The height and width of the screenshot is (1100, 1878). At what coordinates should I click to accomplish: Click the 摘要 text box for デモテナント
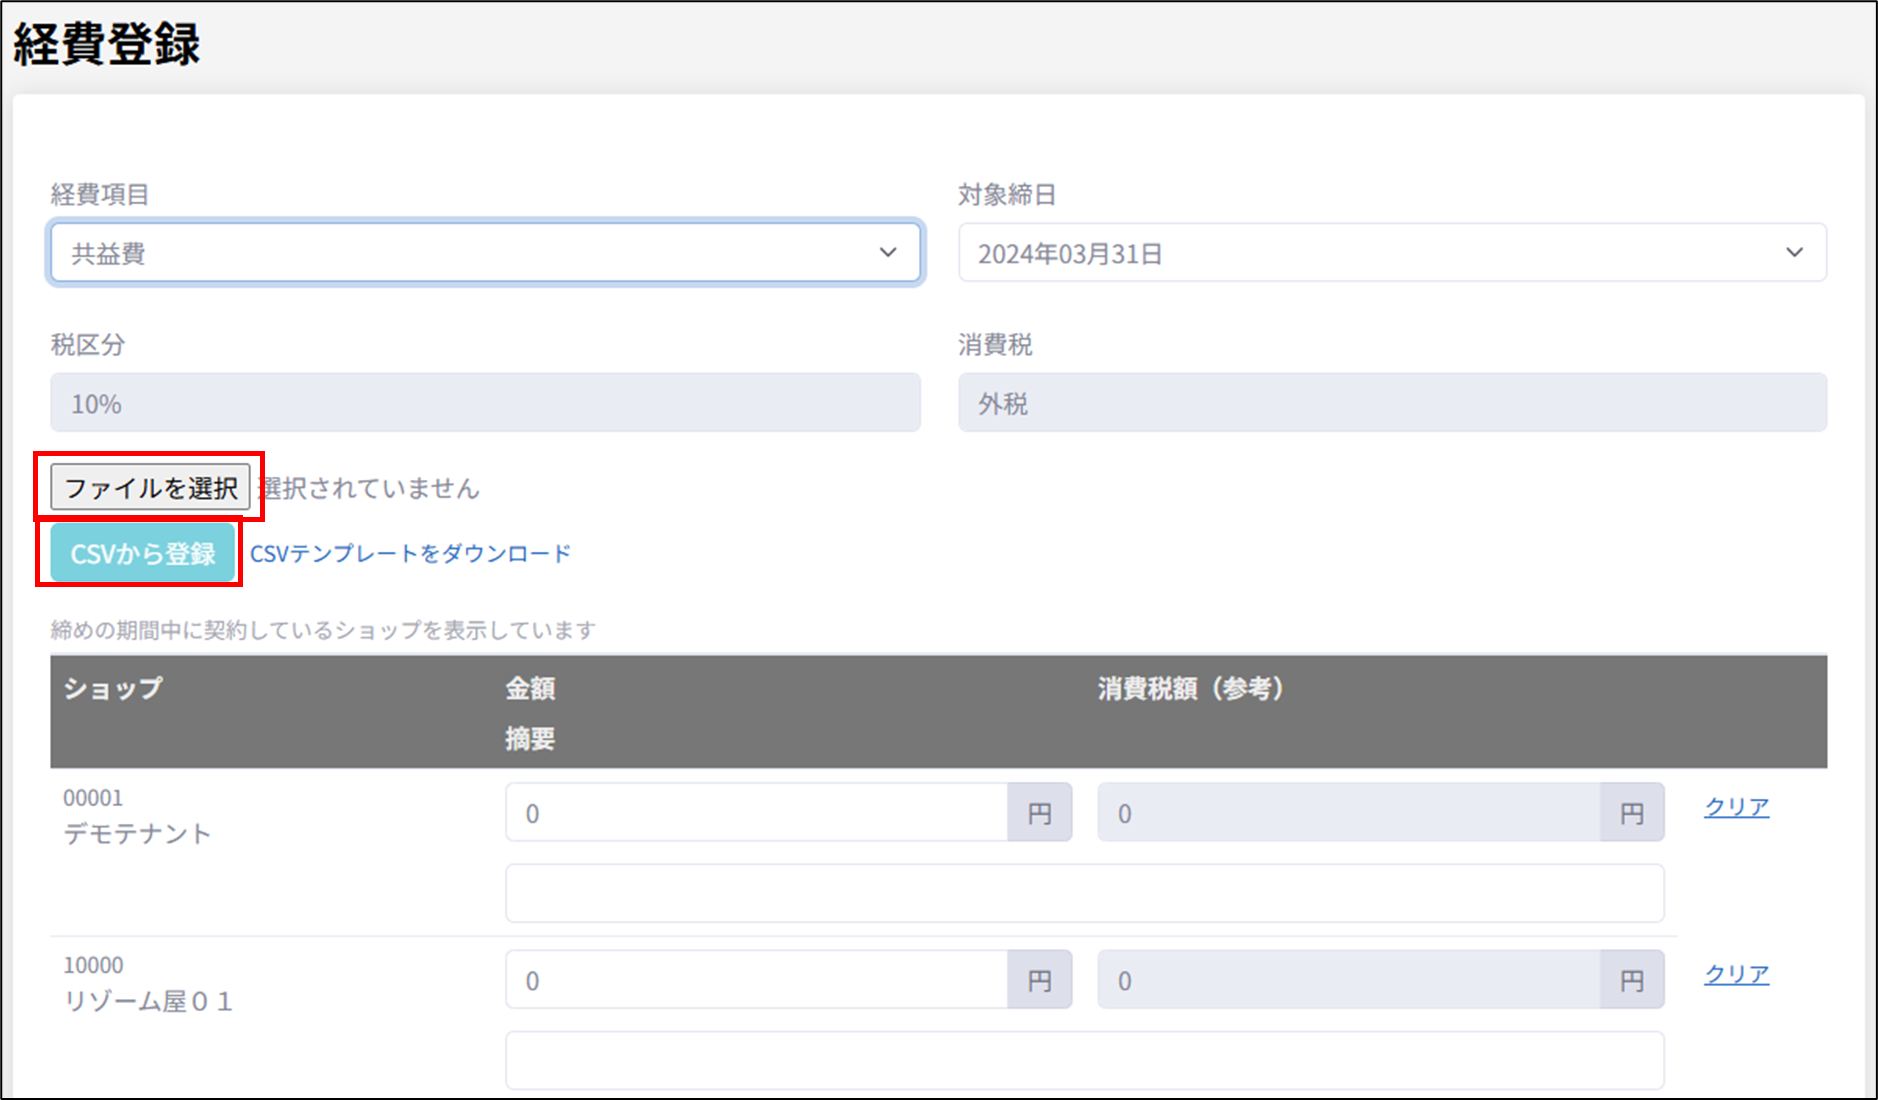[1084, 893]
